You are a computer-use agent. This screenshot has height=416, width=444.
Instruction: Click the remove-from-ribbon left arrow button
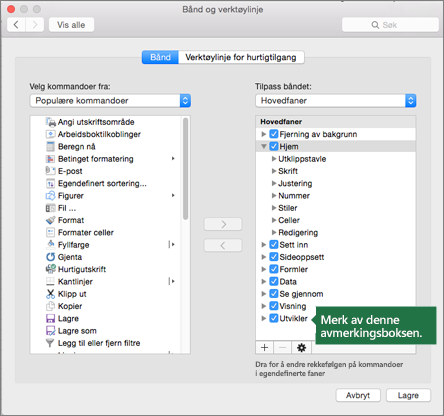tap(223, 246)
